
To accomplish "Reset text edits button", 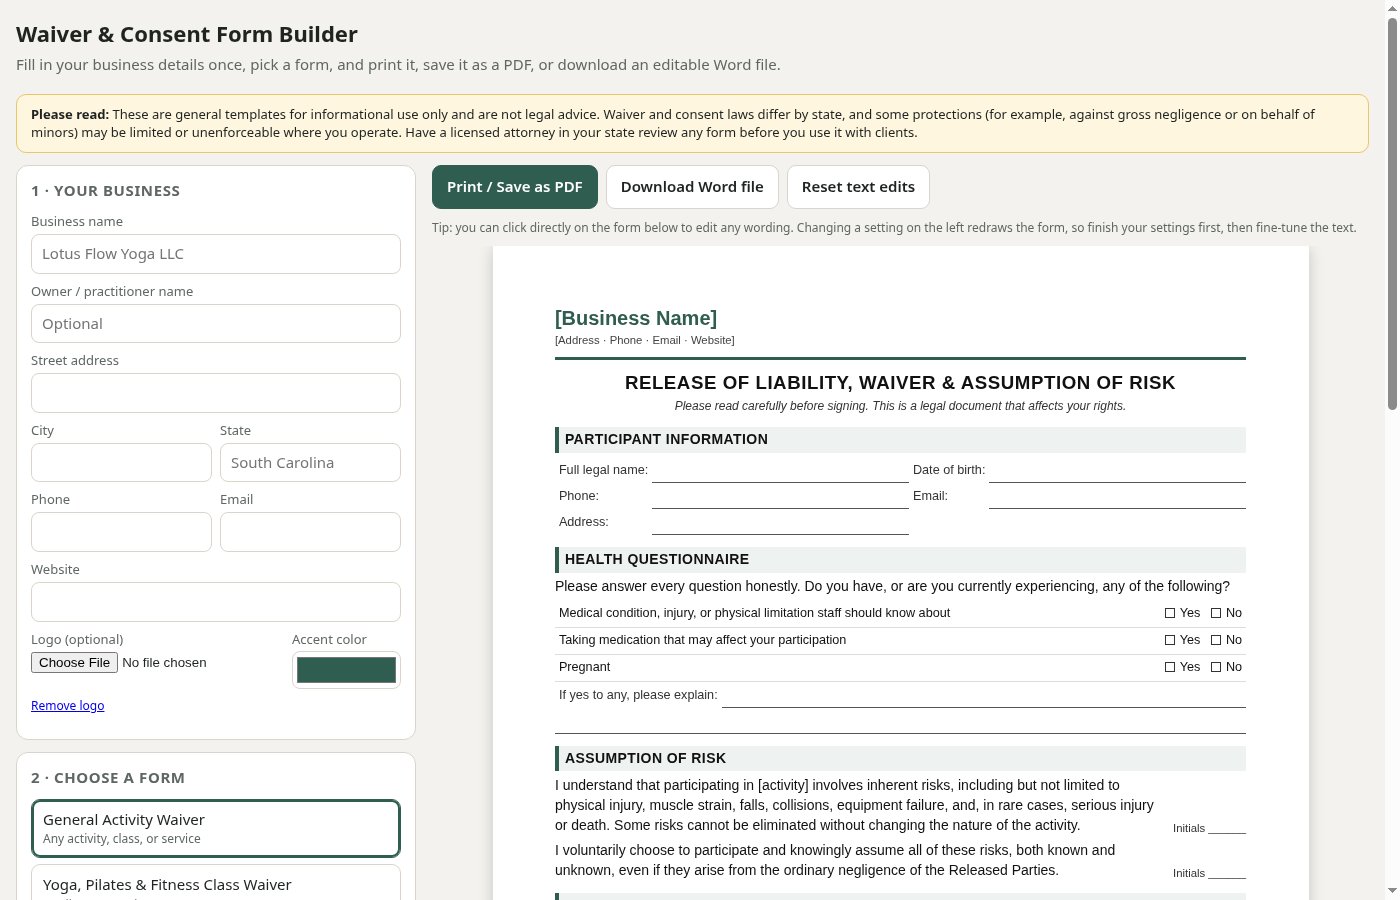I will click(858, 187).
